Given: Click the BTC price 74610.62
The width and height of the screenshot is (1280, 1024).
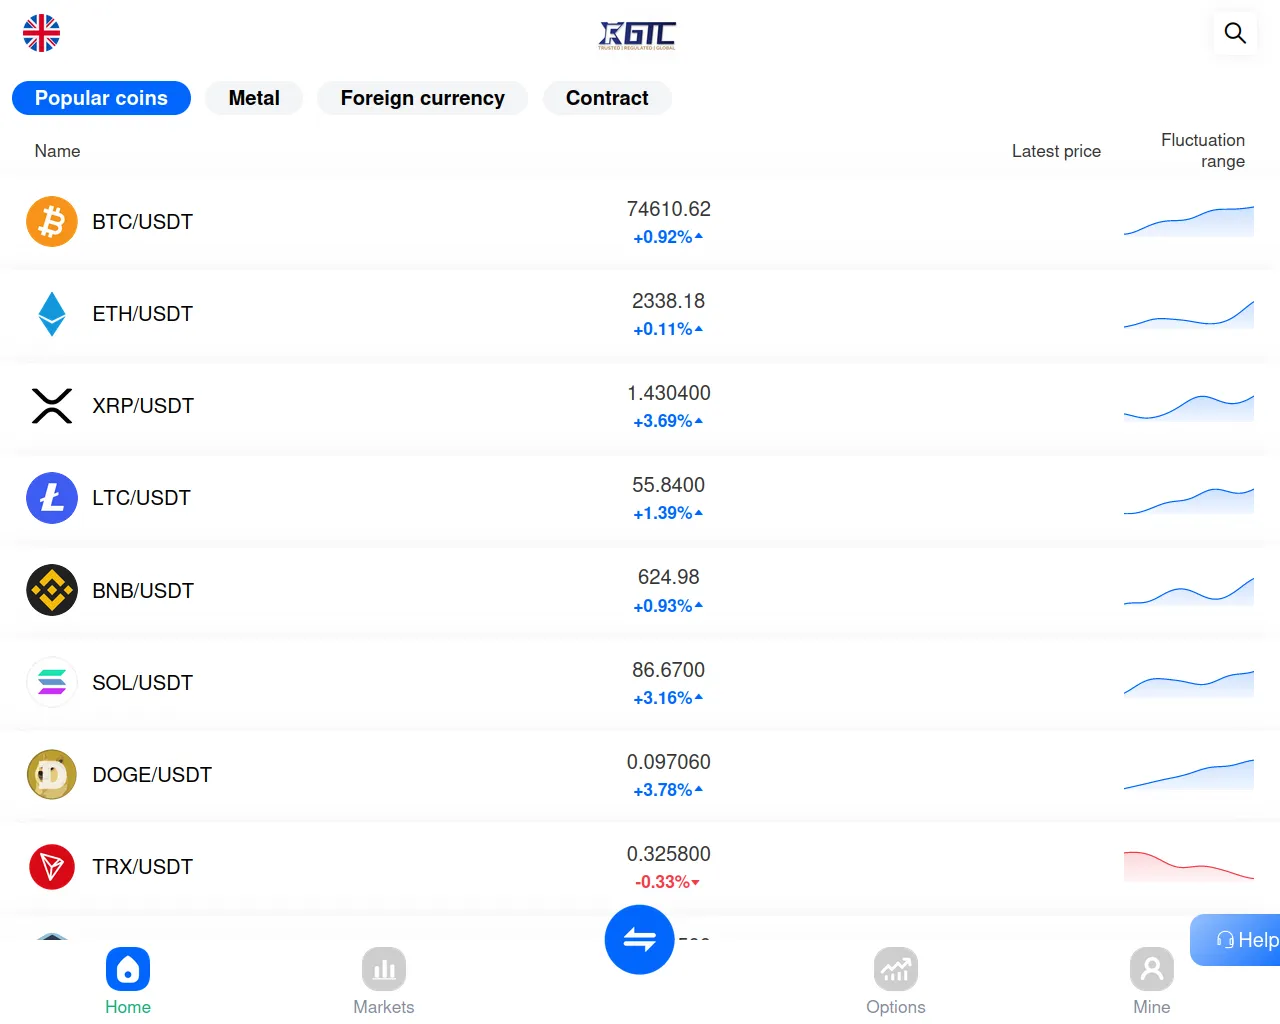Looking at the screenshot, I should tap(669, 209).
